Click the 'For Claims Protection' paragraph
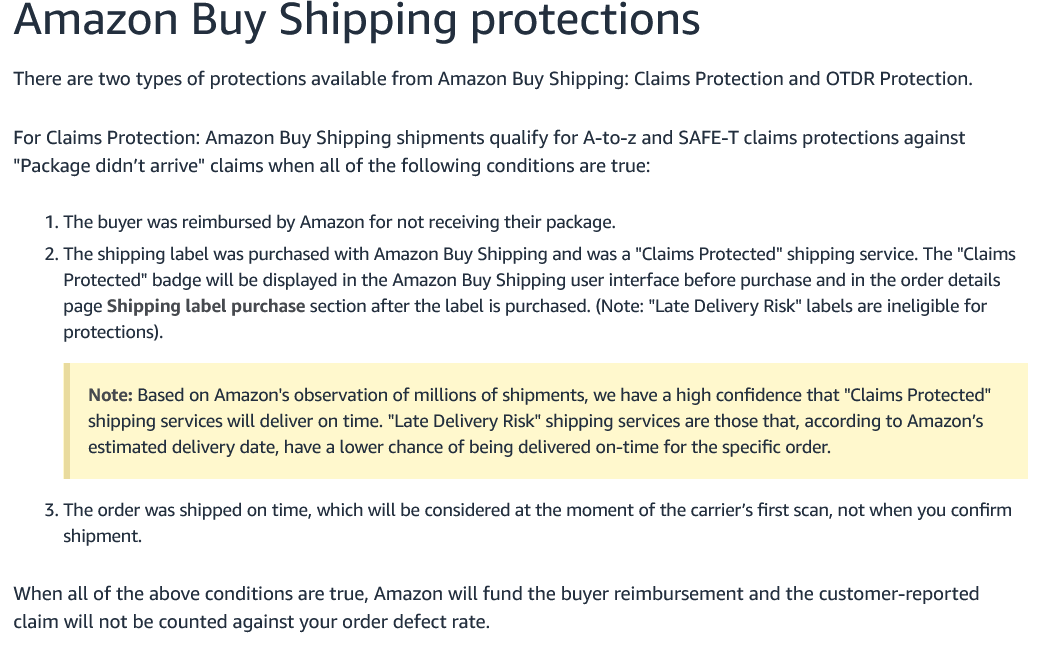The height and width of the screenshot is (653, 1046). 489,151
